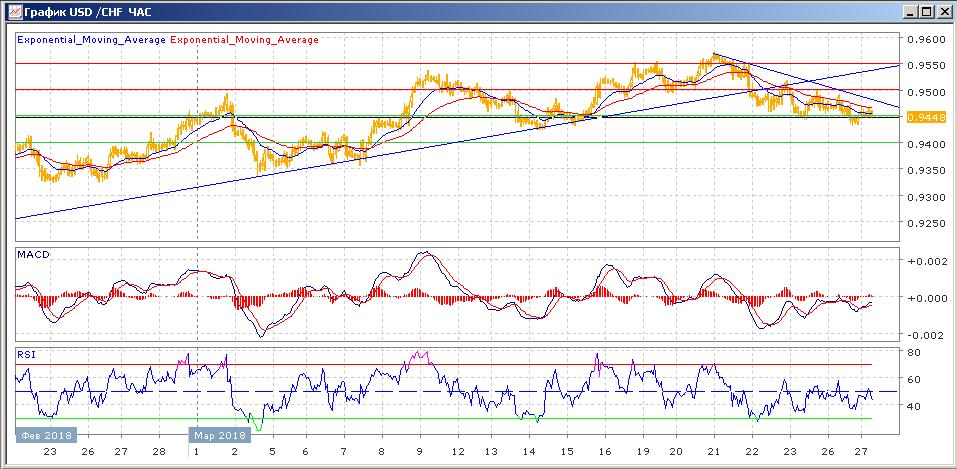Viewport: 957px width, 469px height.
Task: Click the +0.002 MACD scale label
Action: [923, 261]
